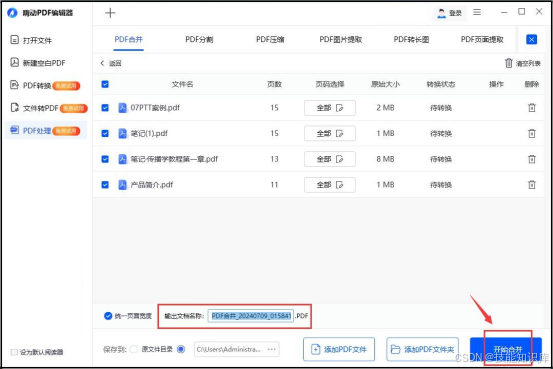
Task: Click the file icon of 笔记-传播学教程第一章.pdf
Action: pyautogui.click(x=122, y=159)
